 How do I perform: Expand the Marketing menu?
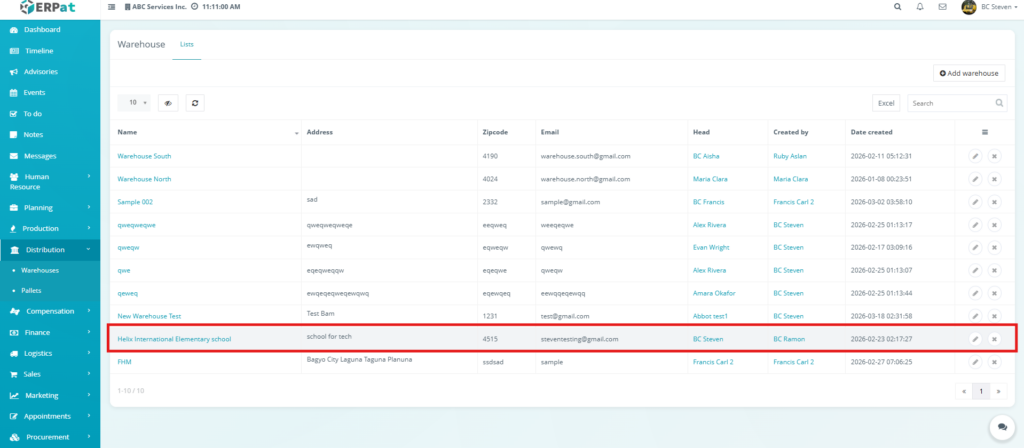tap(50, 395)
